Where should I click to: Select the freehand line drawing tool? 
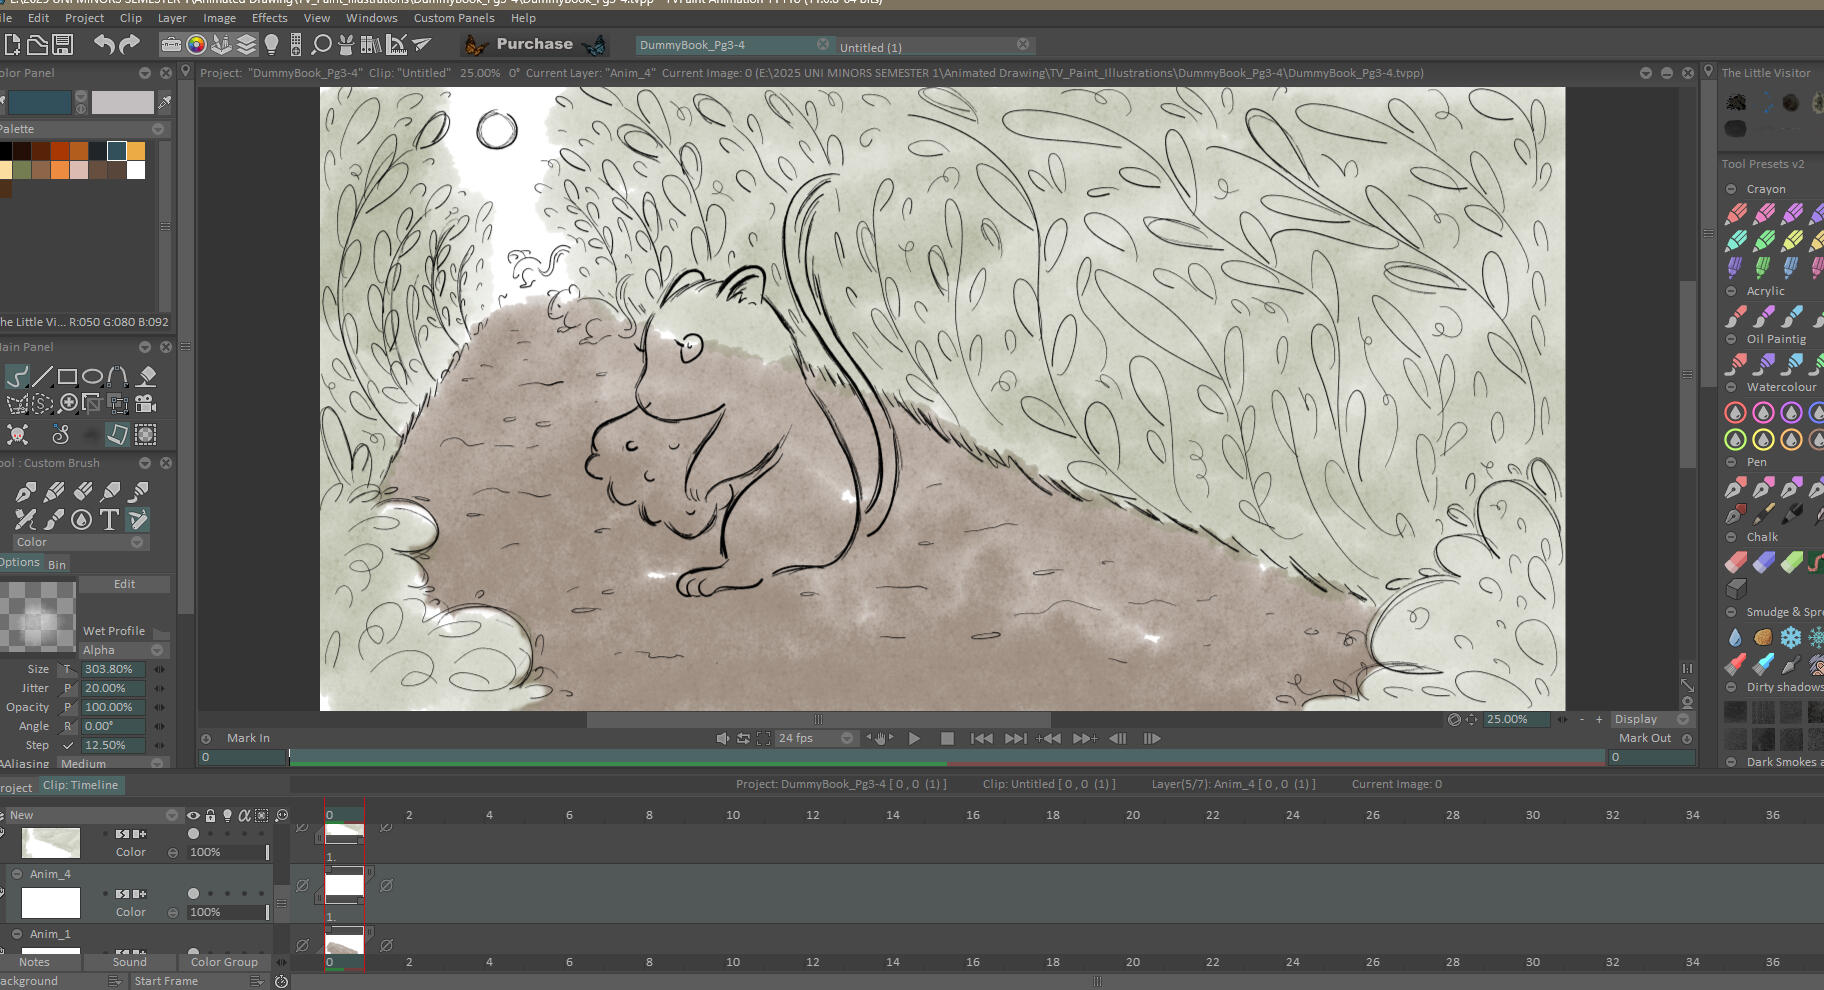(x=17, y=377)
